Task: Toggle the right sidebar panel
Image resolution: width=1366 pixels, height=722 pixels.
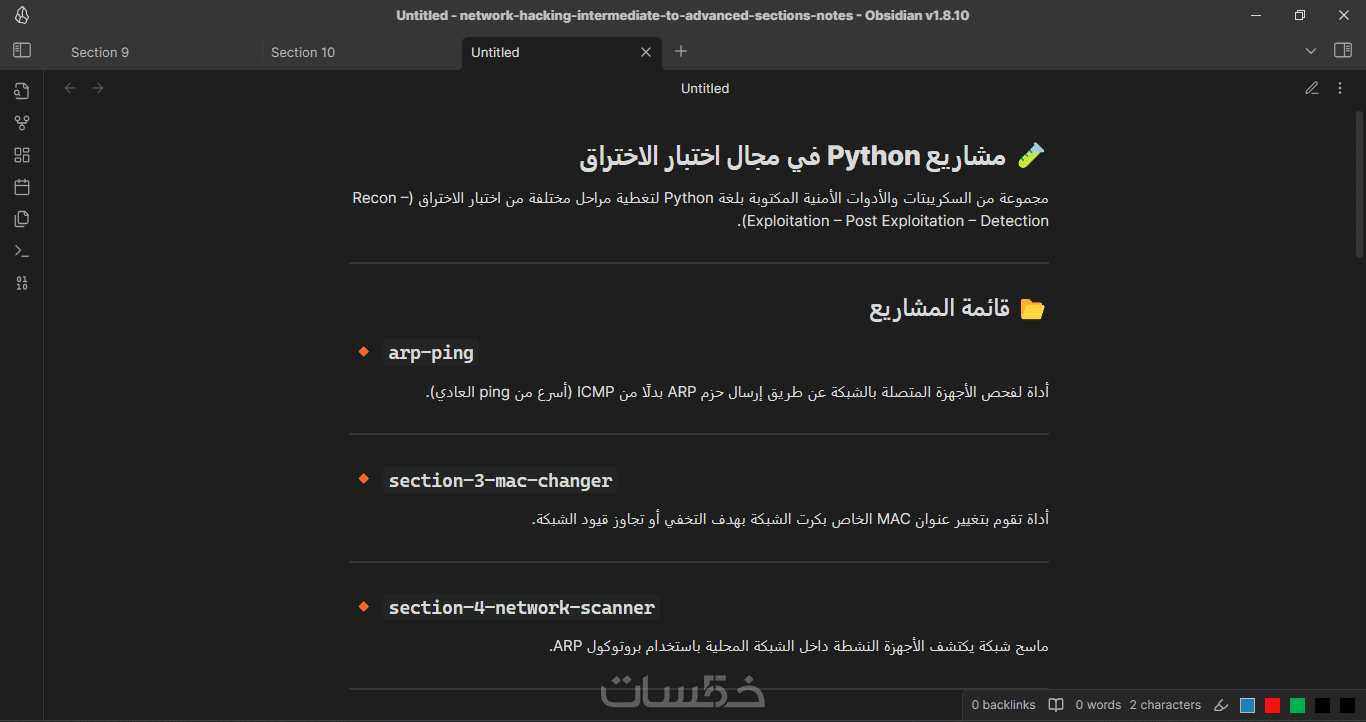Action: (x=1343, y=51)
